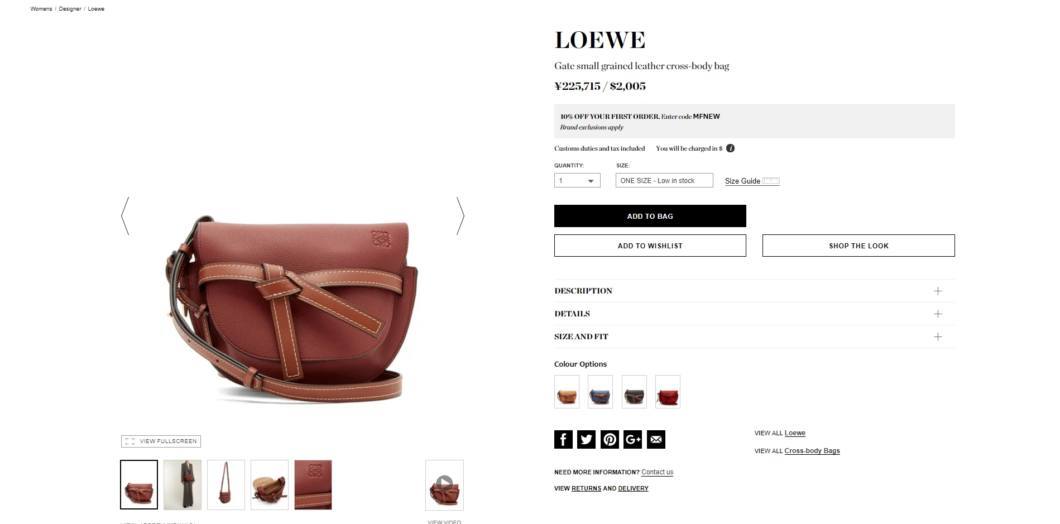The width and height of the screenshot is (1060, 524).
Task: Expand the Description section
Action: (754, 291)
